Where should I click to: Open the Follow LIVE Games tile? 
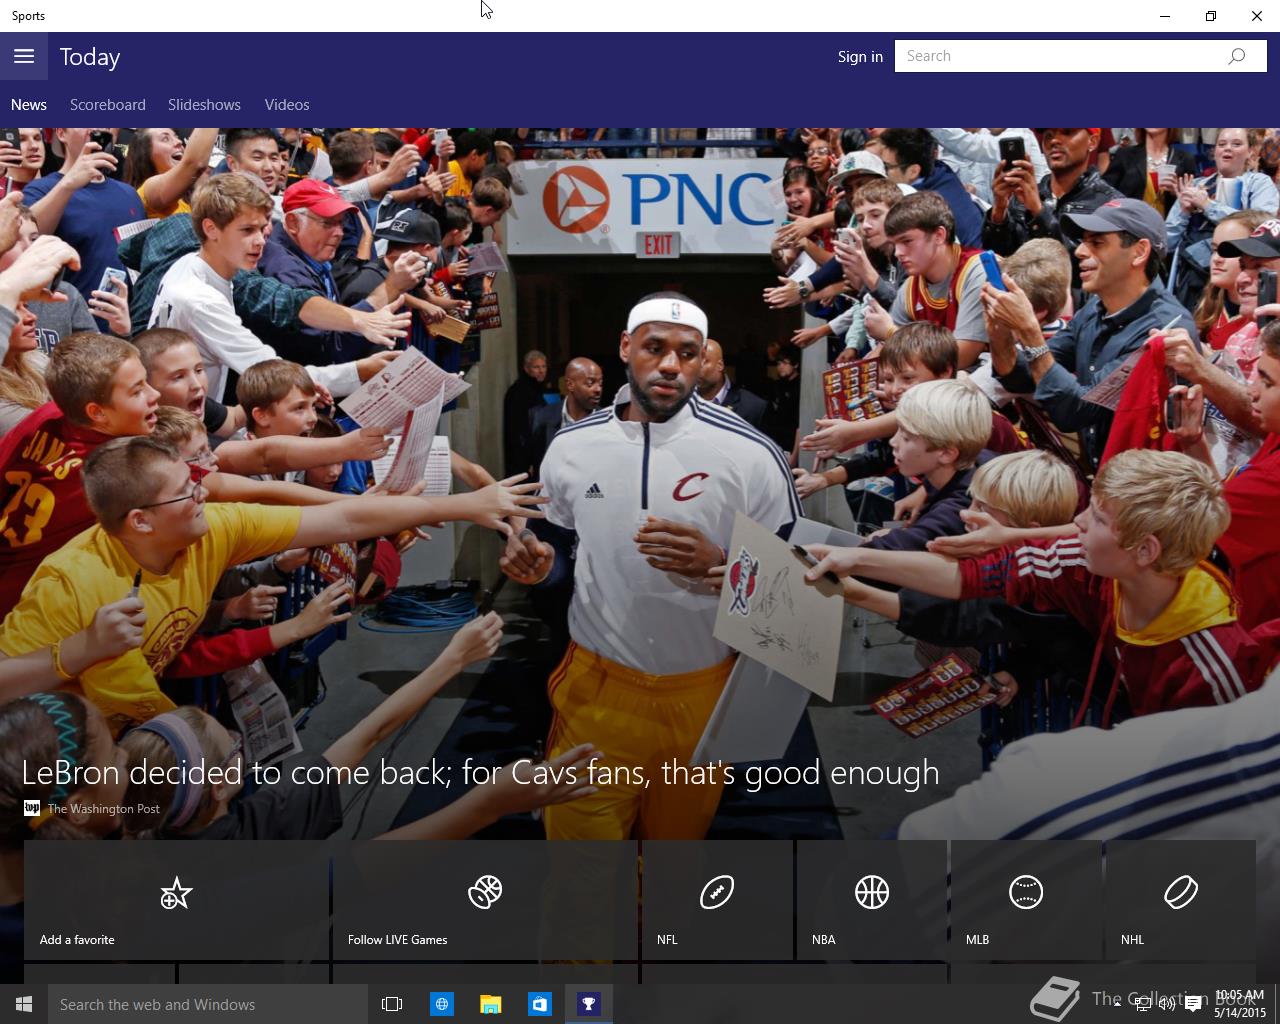click(485, 899)
